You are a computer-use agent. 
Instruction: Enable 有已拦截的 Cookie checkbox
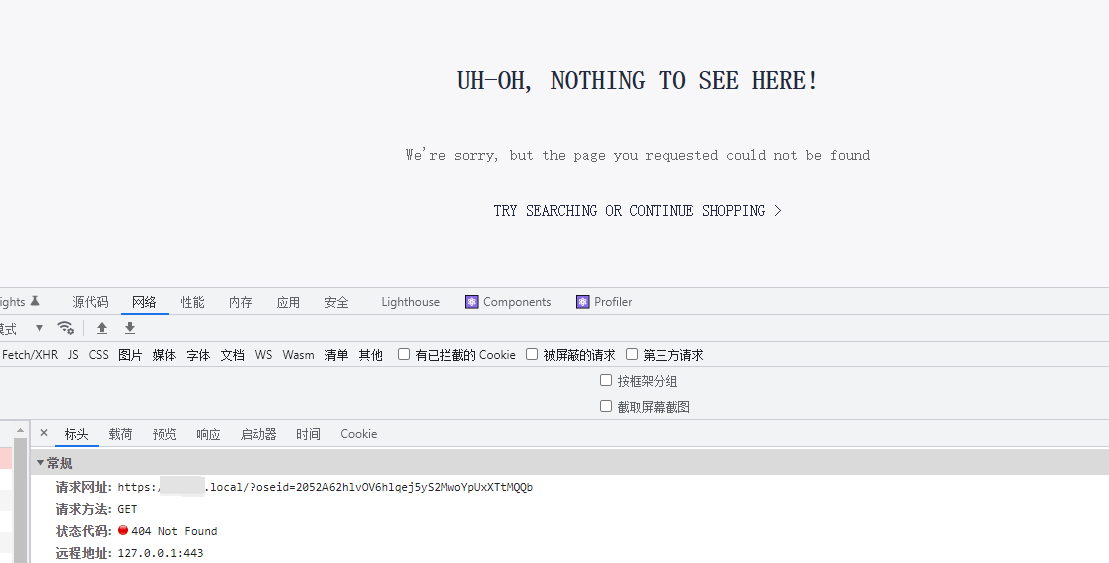tap(404, 354)
